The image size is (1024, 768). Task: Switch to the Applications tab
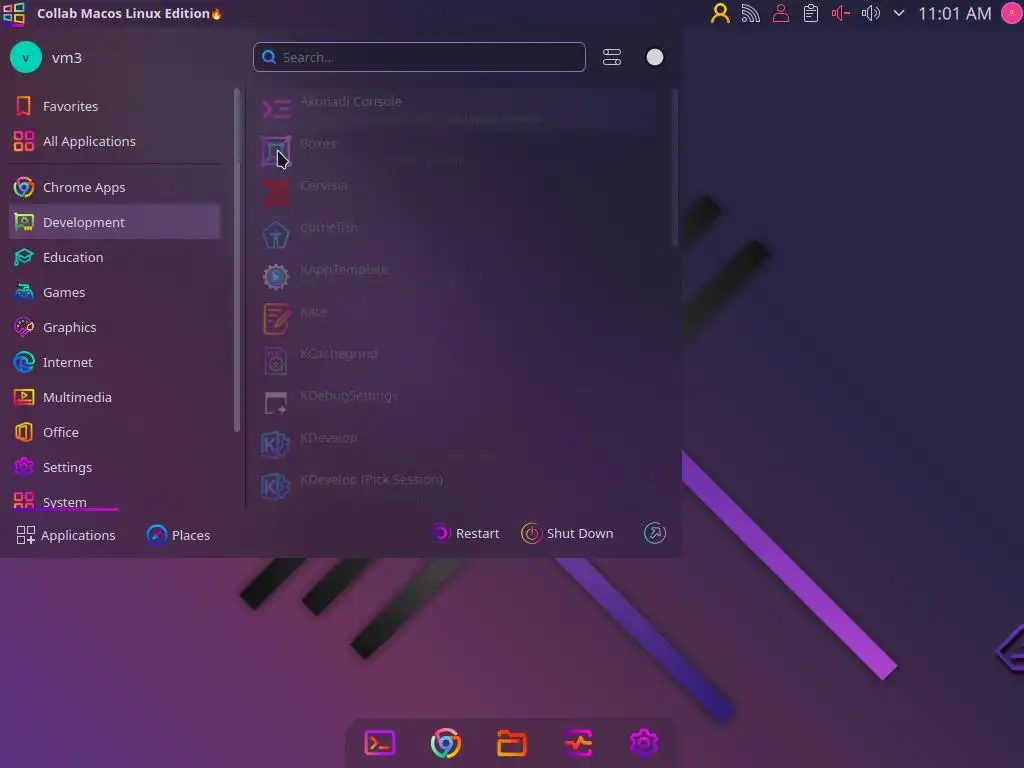pos(66,535)
